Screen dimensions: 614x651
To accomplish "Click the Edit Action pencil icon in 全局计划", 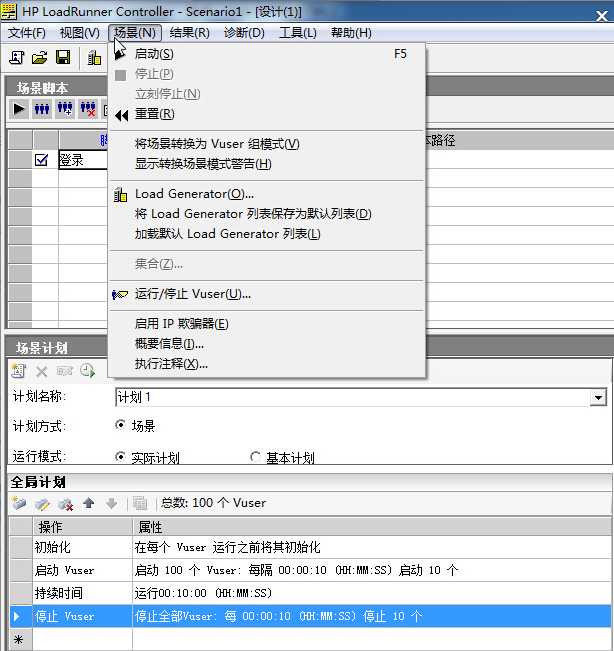I will tap(42, 504).
